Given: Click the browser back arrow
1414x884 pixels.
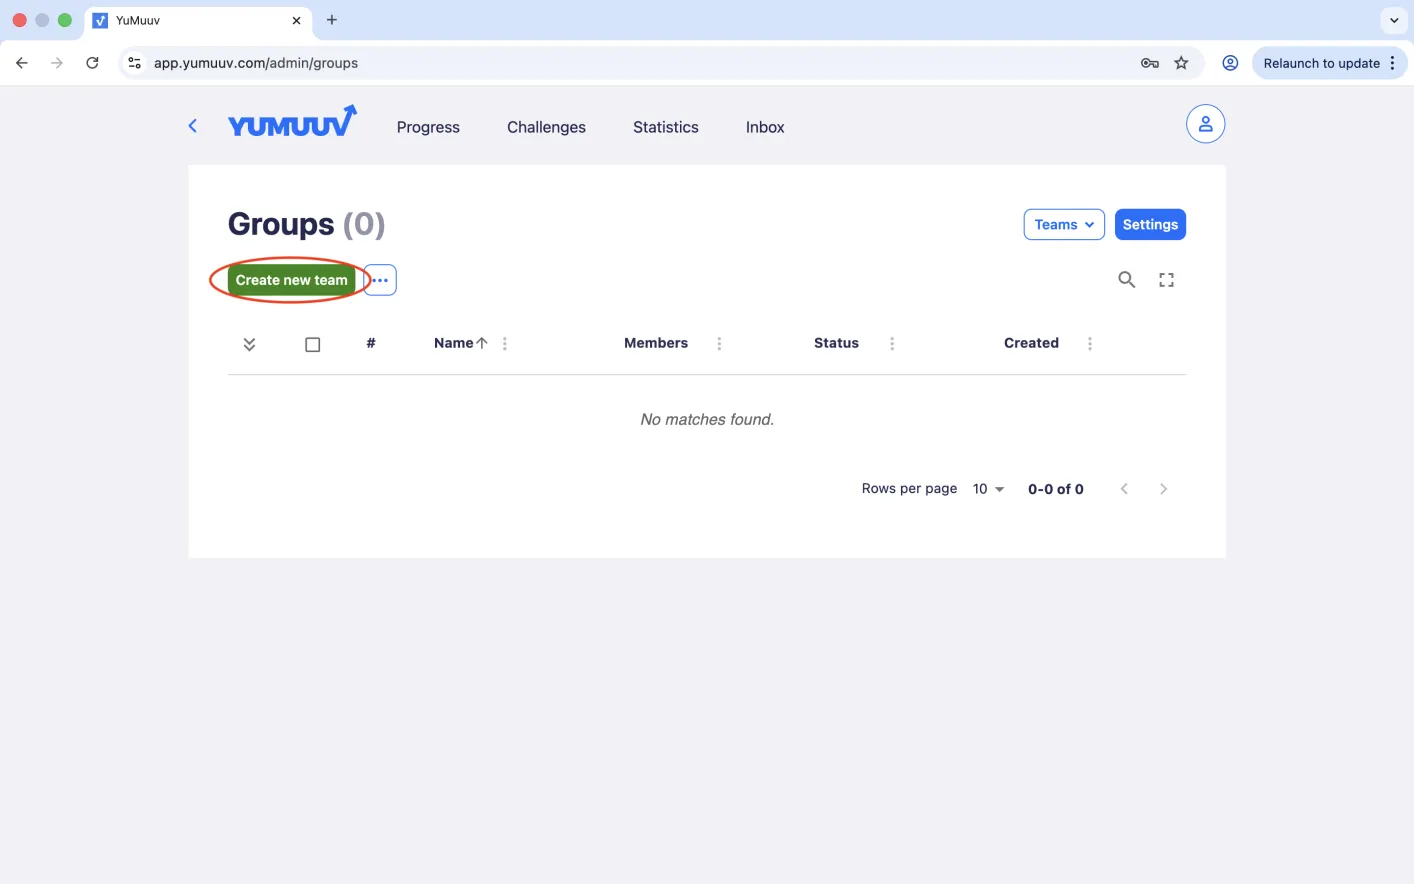Looking at the screenshot, I should [x=22, y=63].
